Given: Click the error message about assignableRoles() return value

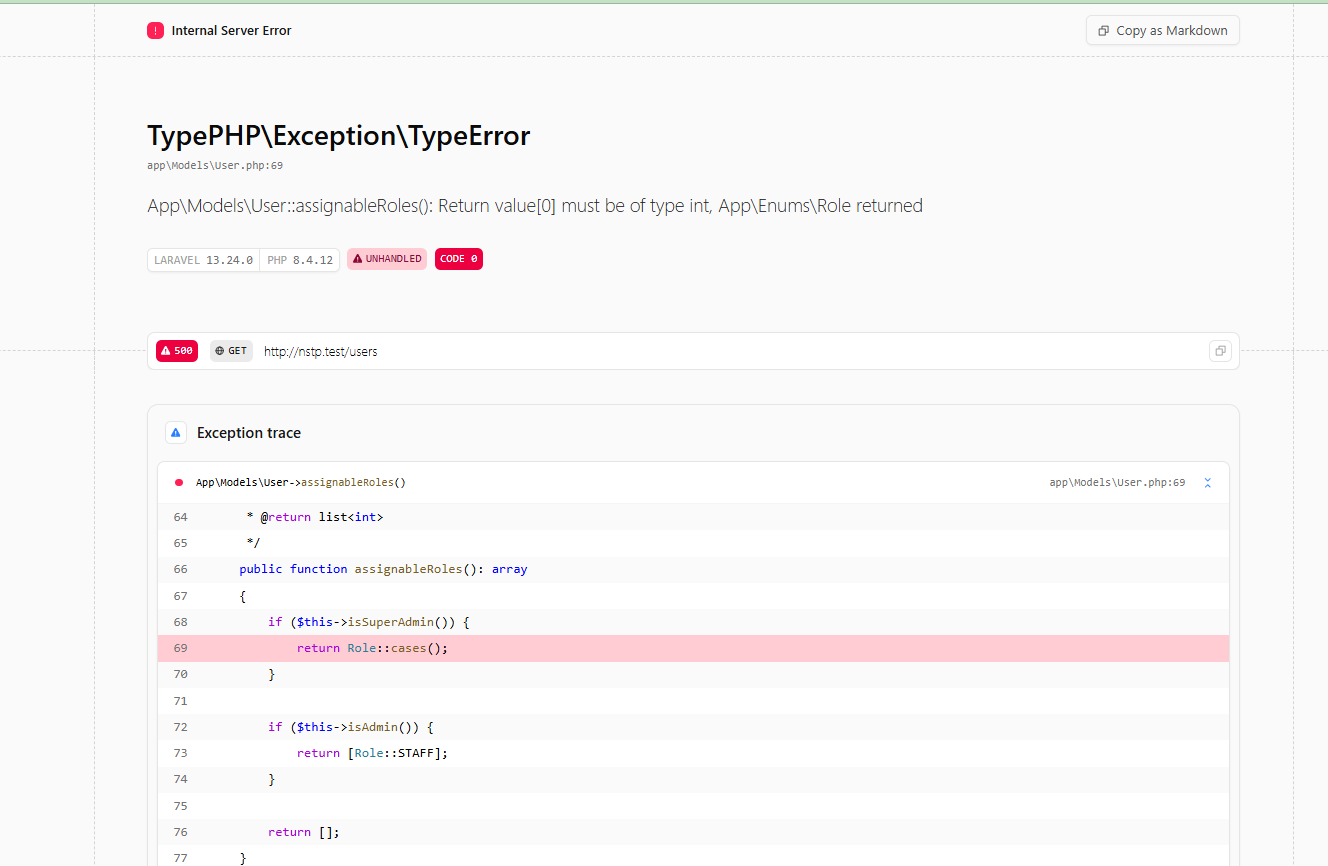Looking at the screenshot, I should tap(535, 206).
